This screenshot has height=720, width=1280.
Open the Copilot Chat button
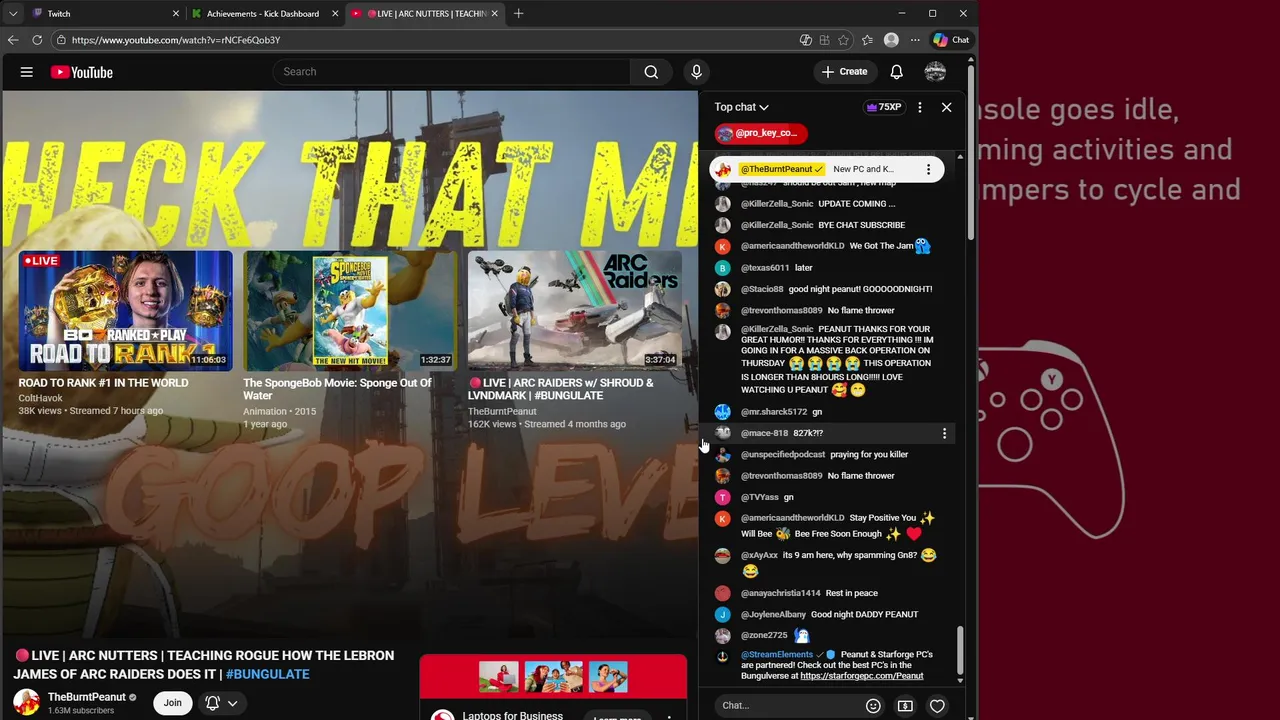tap(951, 40)
